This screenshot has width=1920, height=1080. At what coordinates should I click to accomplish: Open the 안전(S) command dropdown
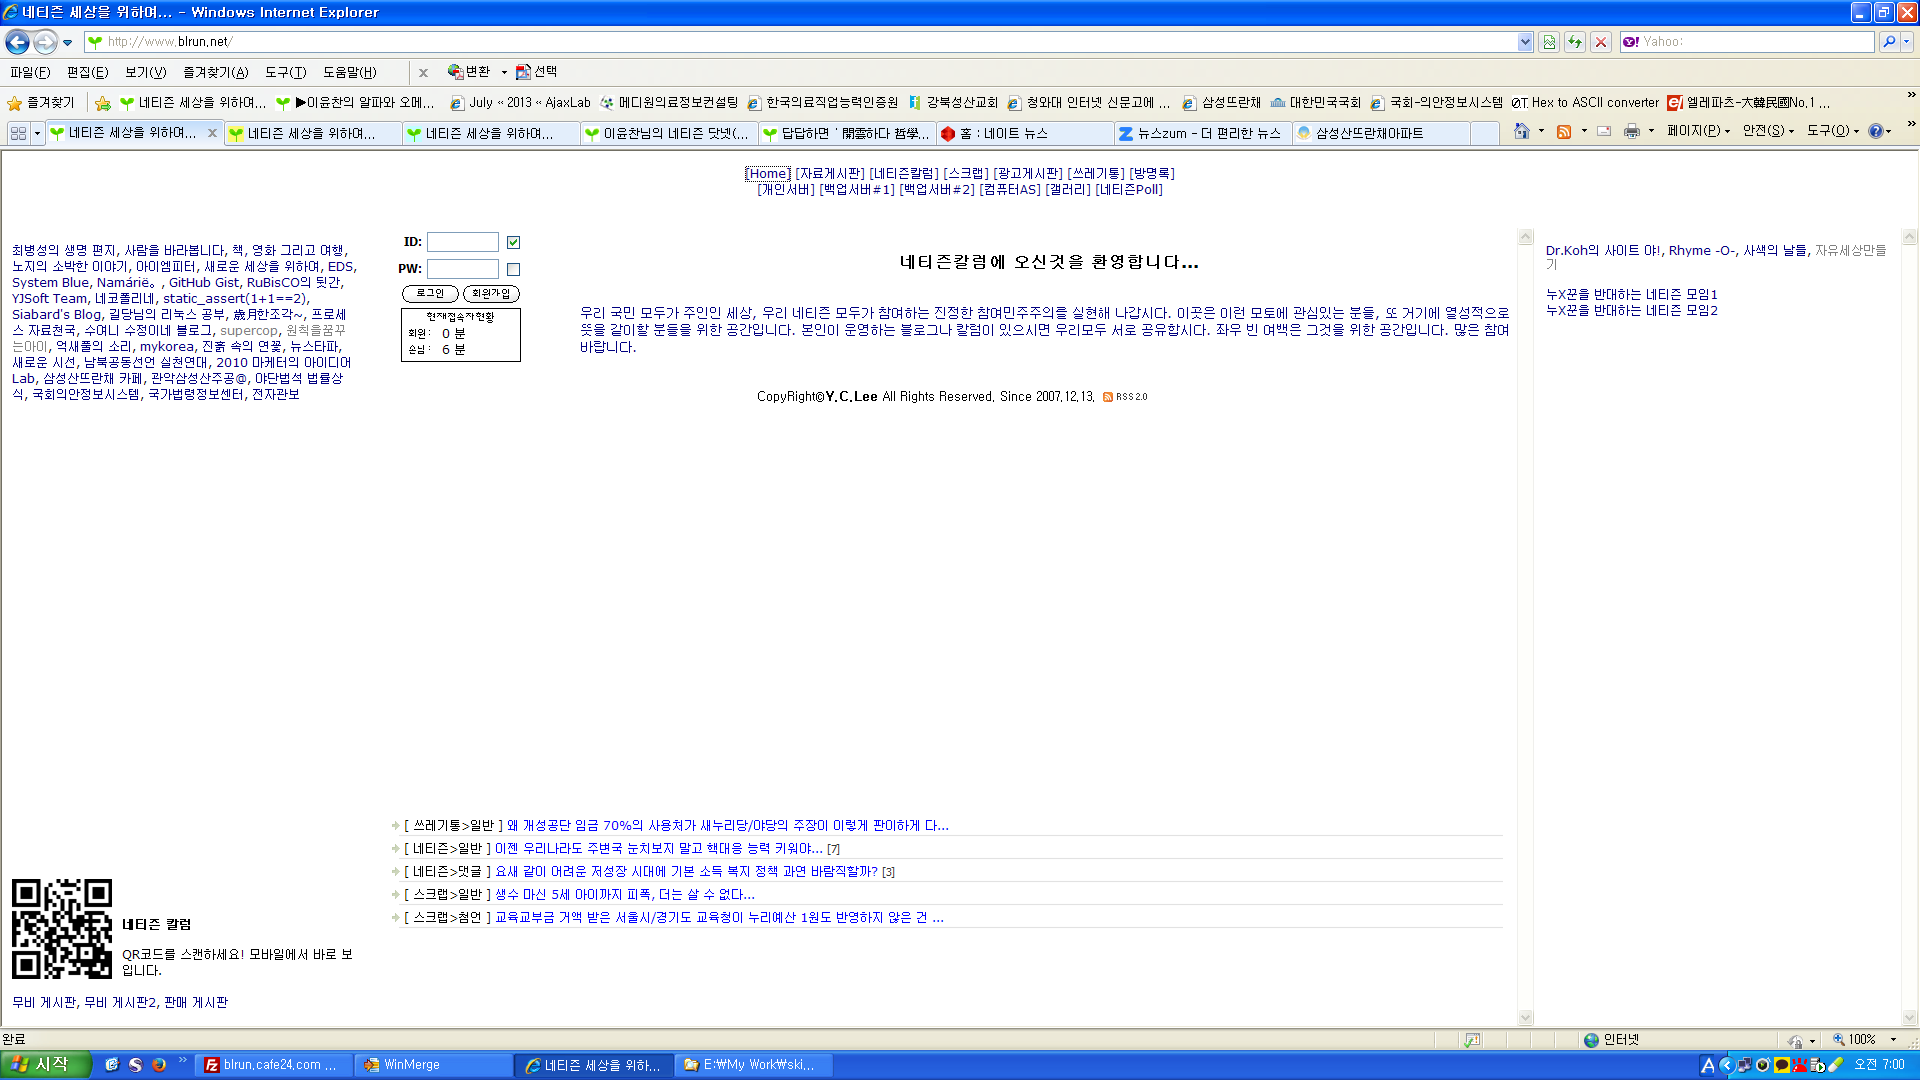(x=1768, y=131)
